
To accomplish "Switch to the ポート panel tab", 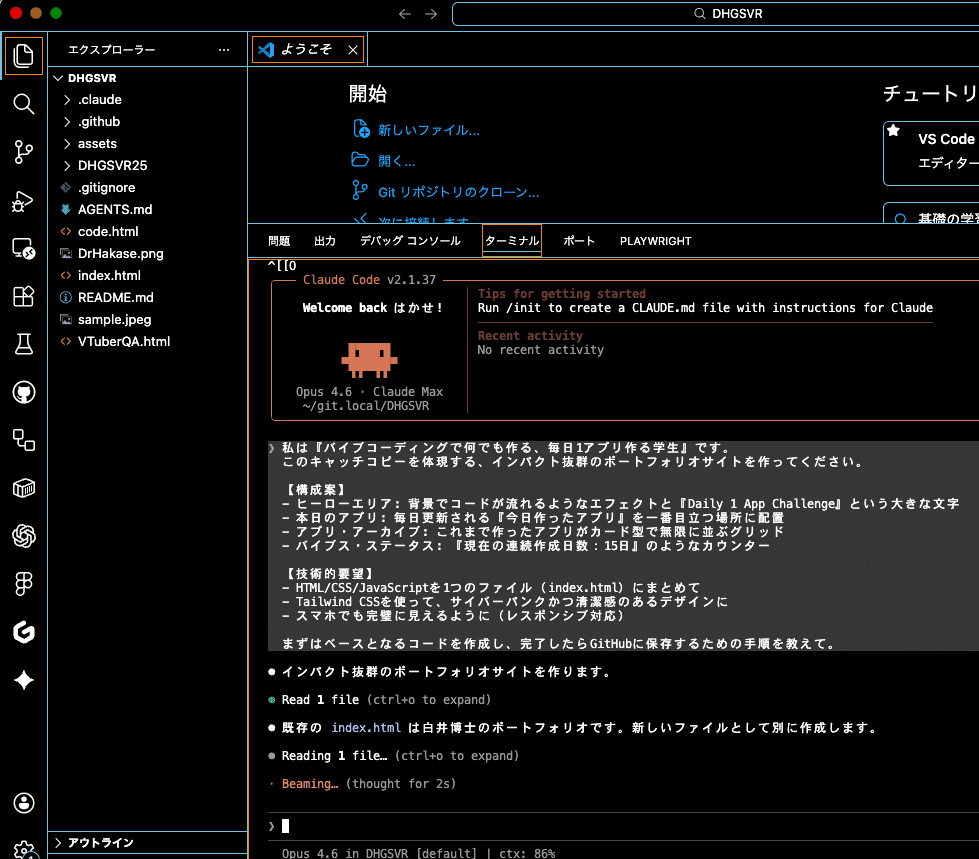I will click(x=579, y=241).
